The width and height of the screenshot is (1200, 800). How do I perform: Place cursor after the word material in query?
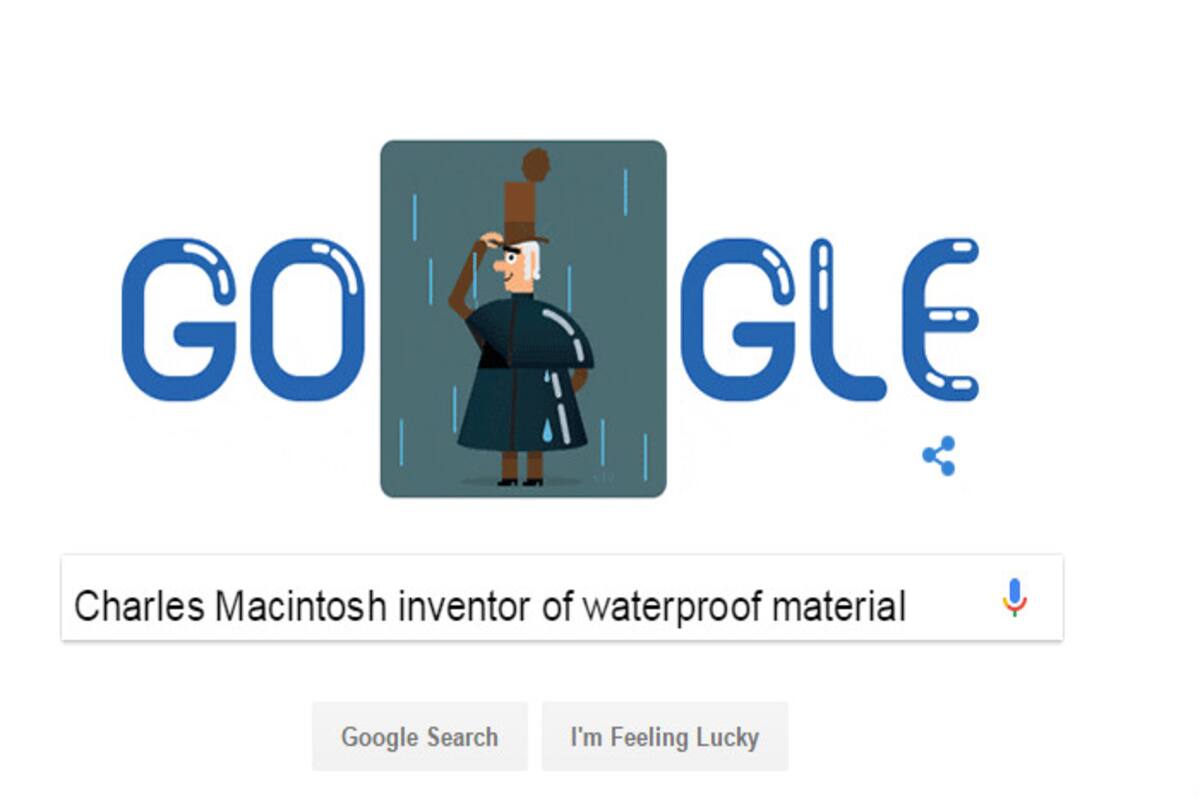pos(908,606)
